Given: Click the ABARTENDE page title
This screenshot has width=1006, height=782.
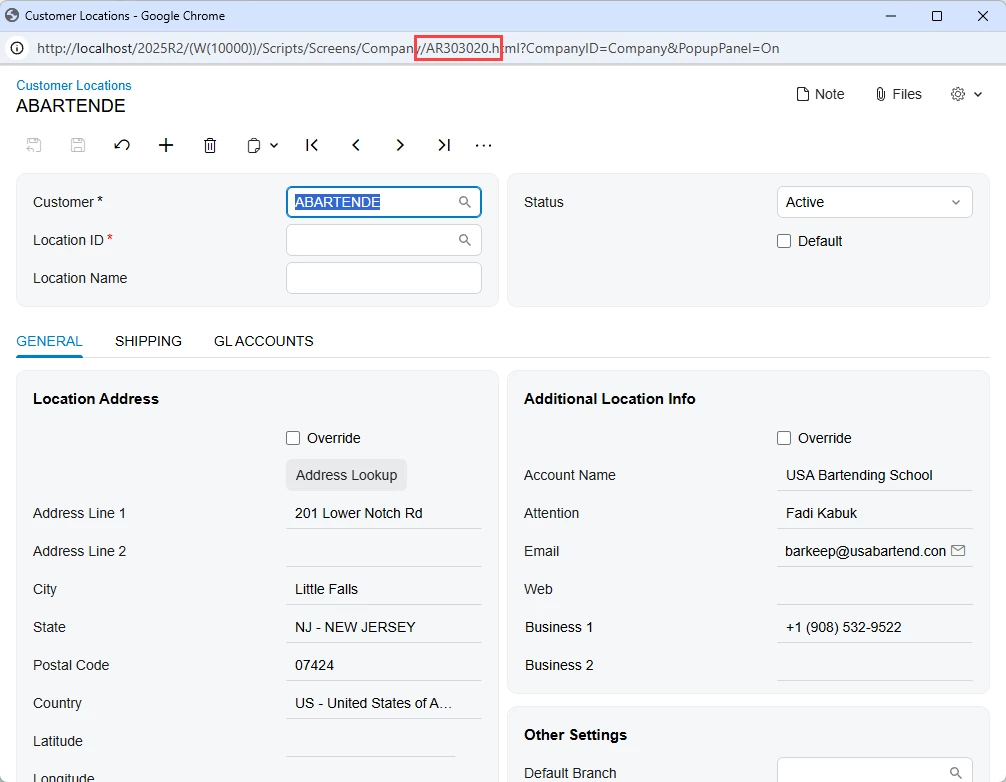Looking at the screenshot, I should (x=71, y=106).
